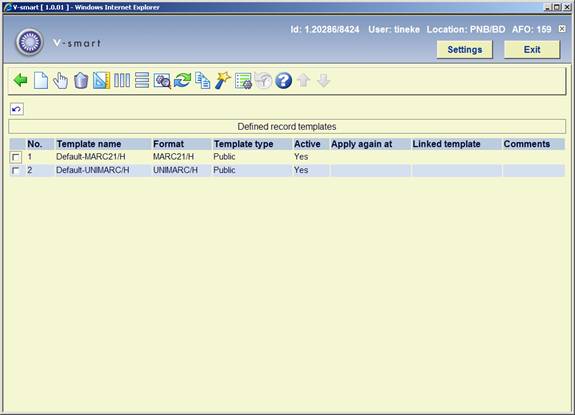Select the Default-UNIMARC/H template row
Image resolution: width=575 pixels, height=415 pixels.
(287, 170)
